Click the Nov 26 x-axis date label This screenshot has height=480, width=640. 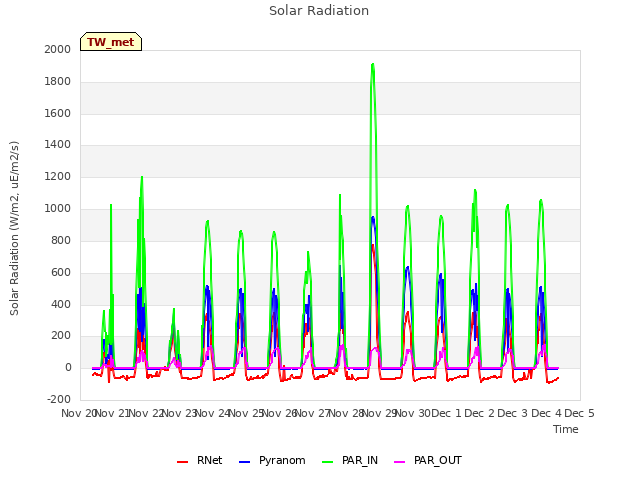click(279, 413)
